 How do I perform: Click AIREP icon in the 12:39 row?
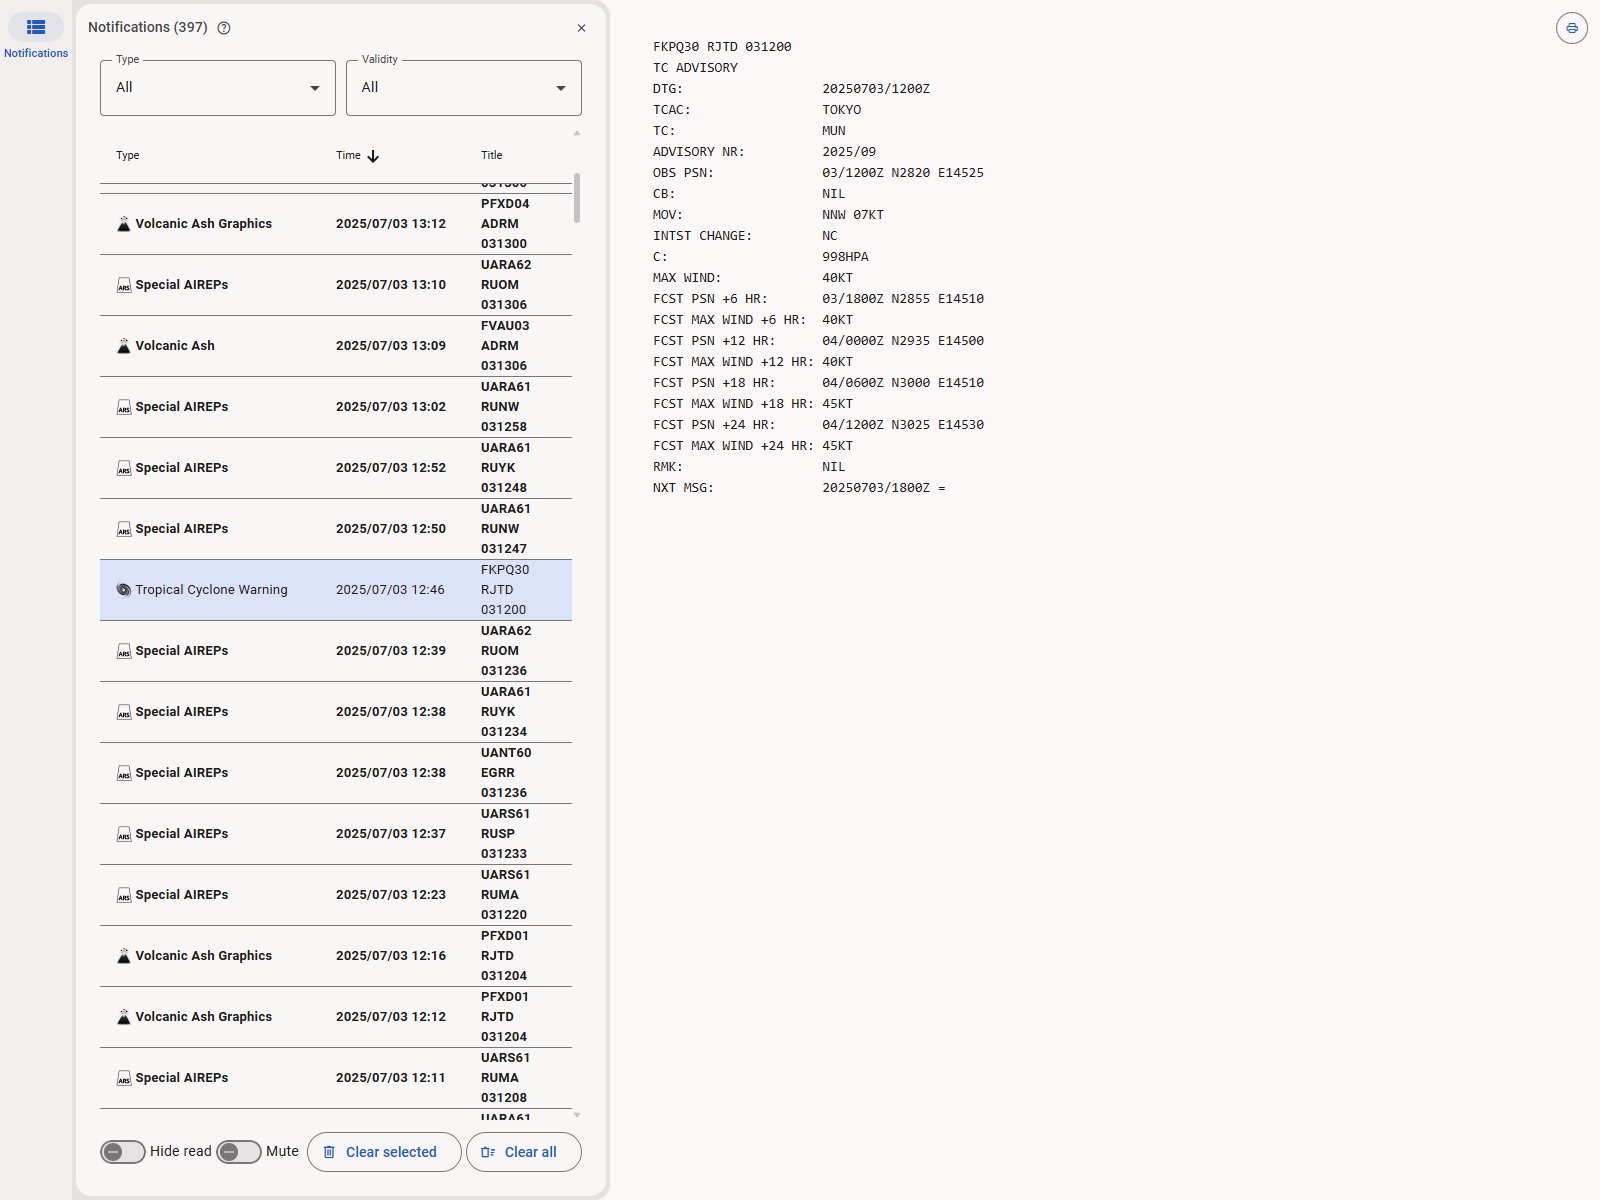tap(124, 651)
